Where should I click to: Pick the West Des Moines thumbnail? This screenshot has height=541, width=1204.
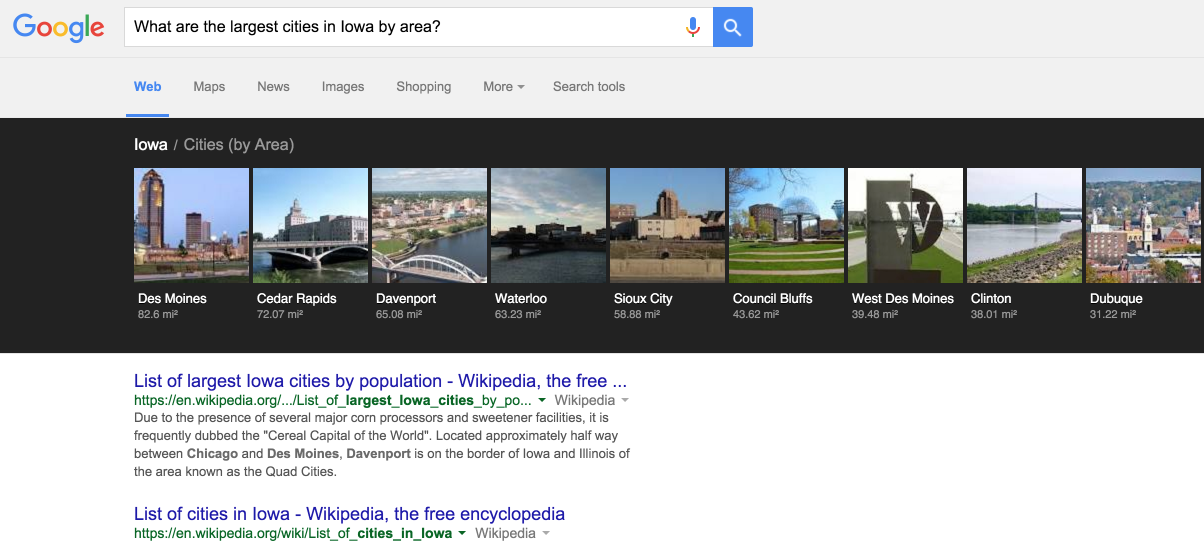coord(905,225)
